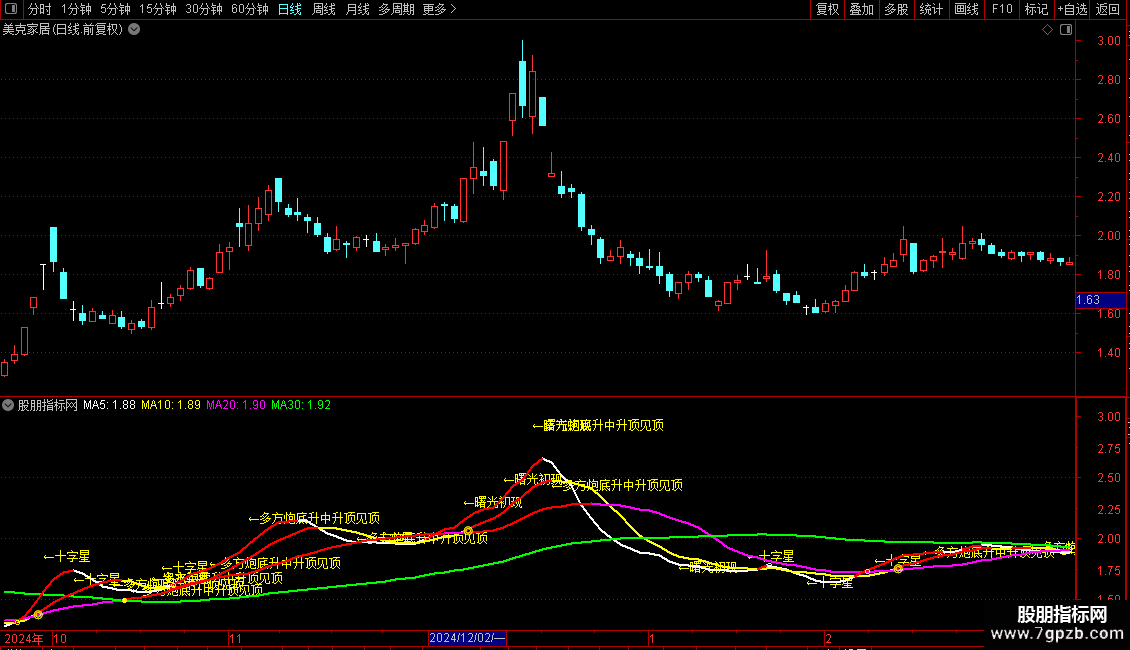Switch to 月线 monthly chart
Screen dimensions: 1130x650
[357, 9]
